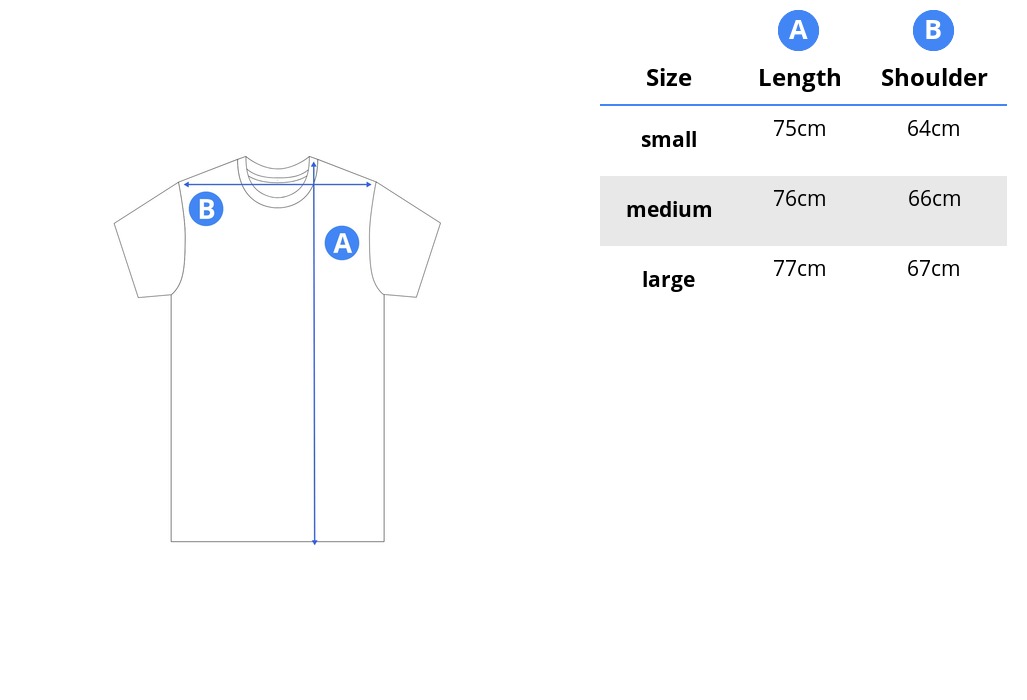
Task: Click the 64cm shoulder value
Action: point(933,128)
